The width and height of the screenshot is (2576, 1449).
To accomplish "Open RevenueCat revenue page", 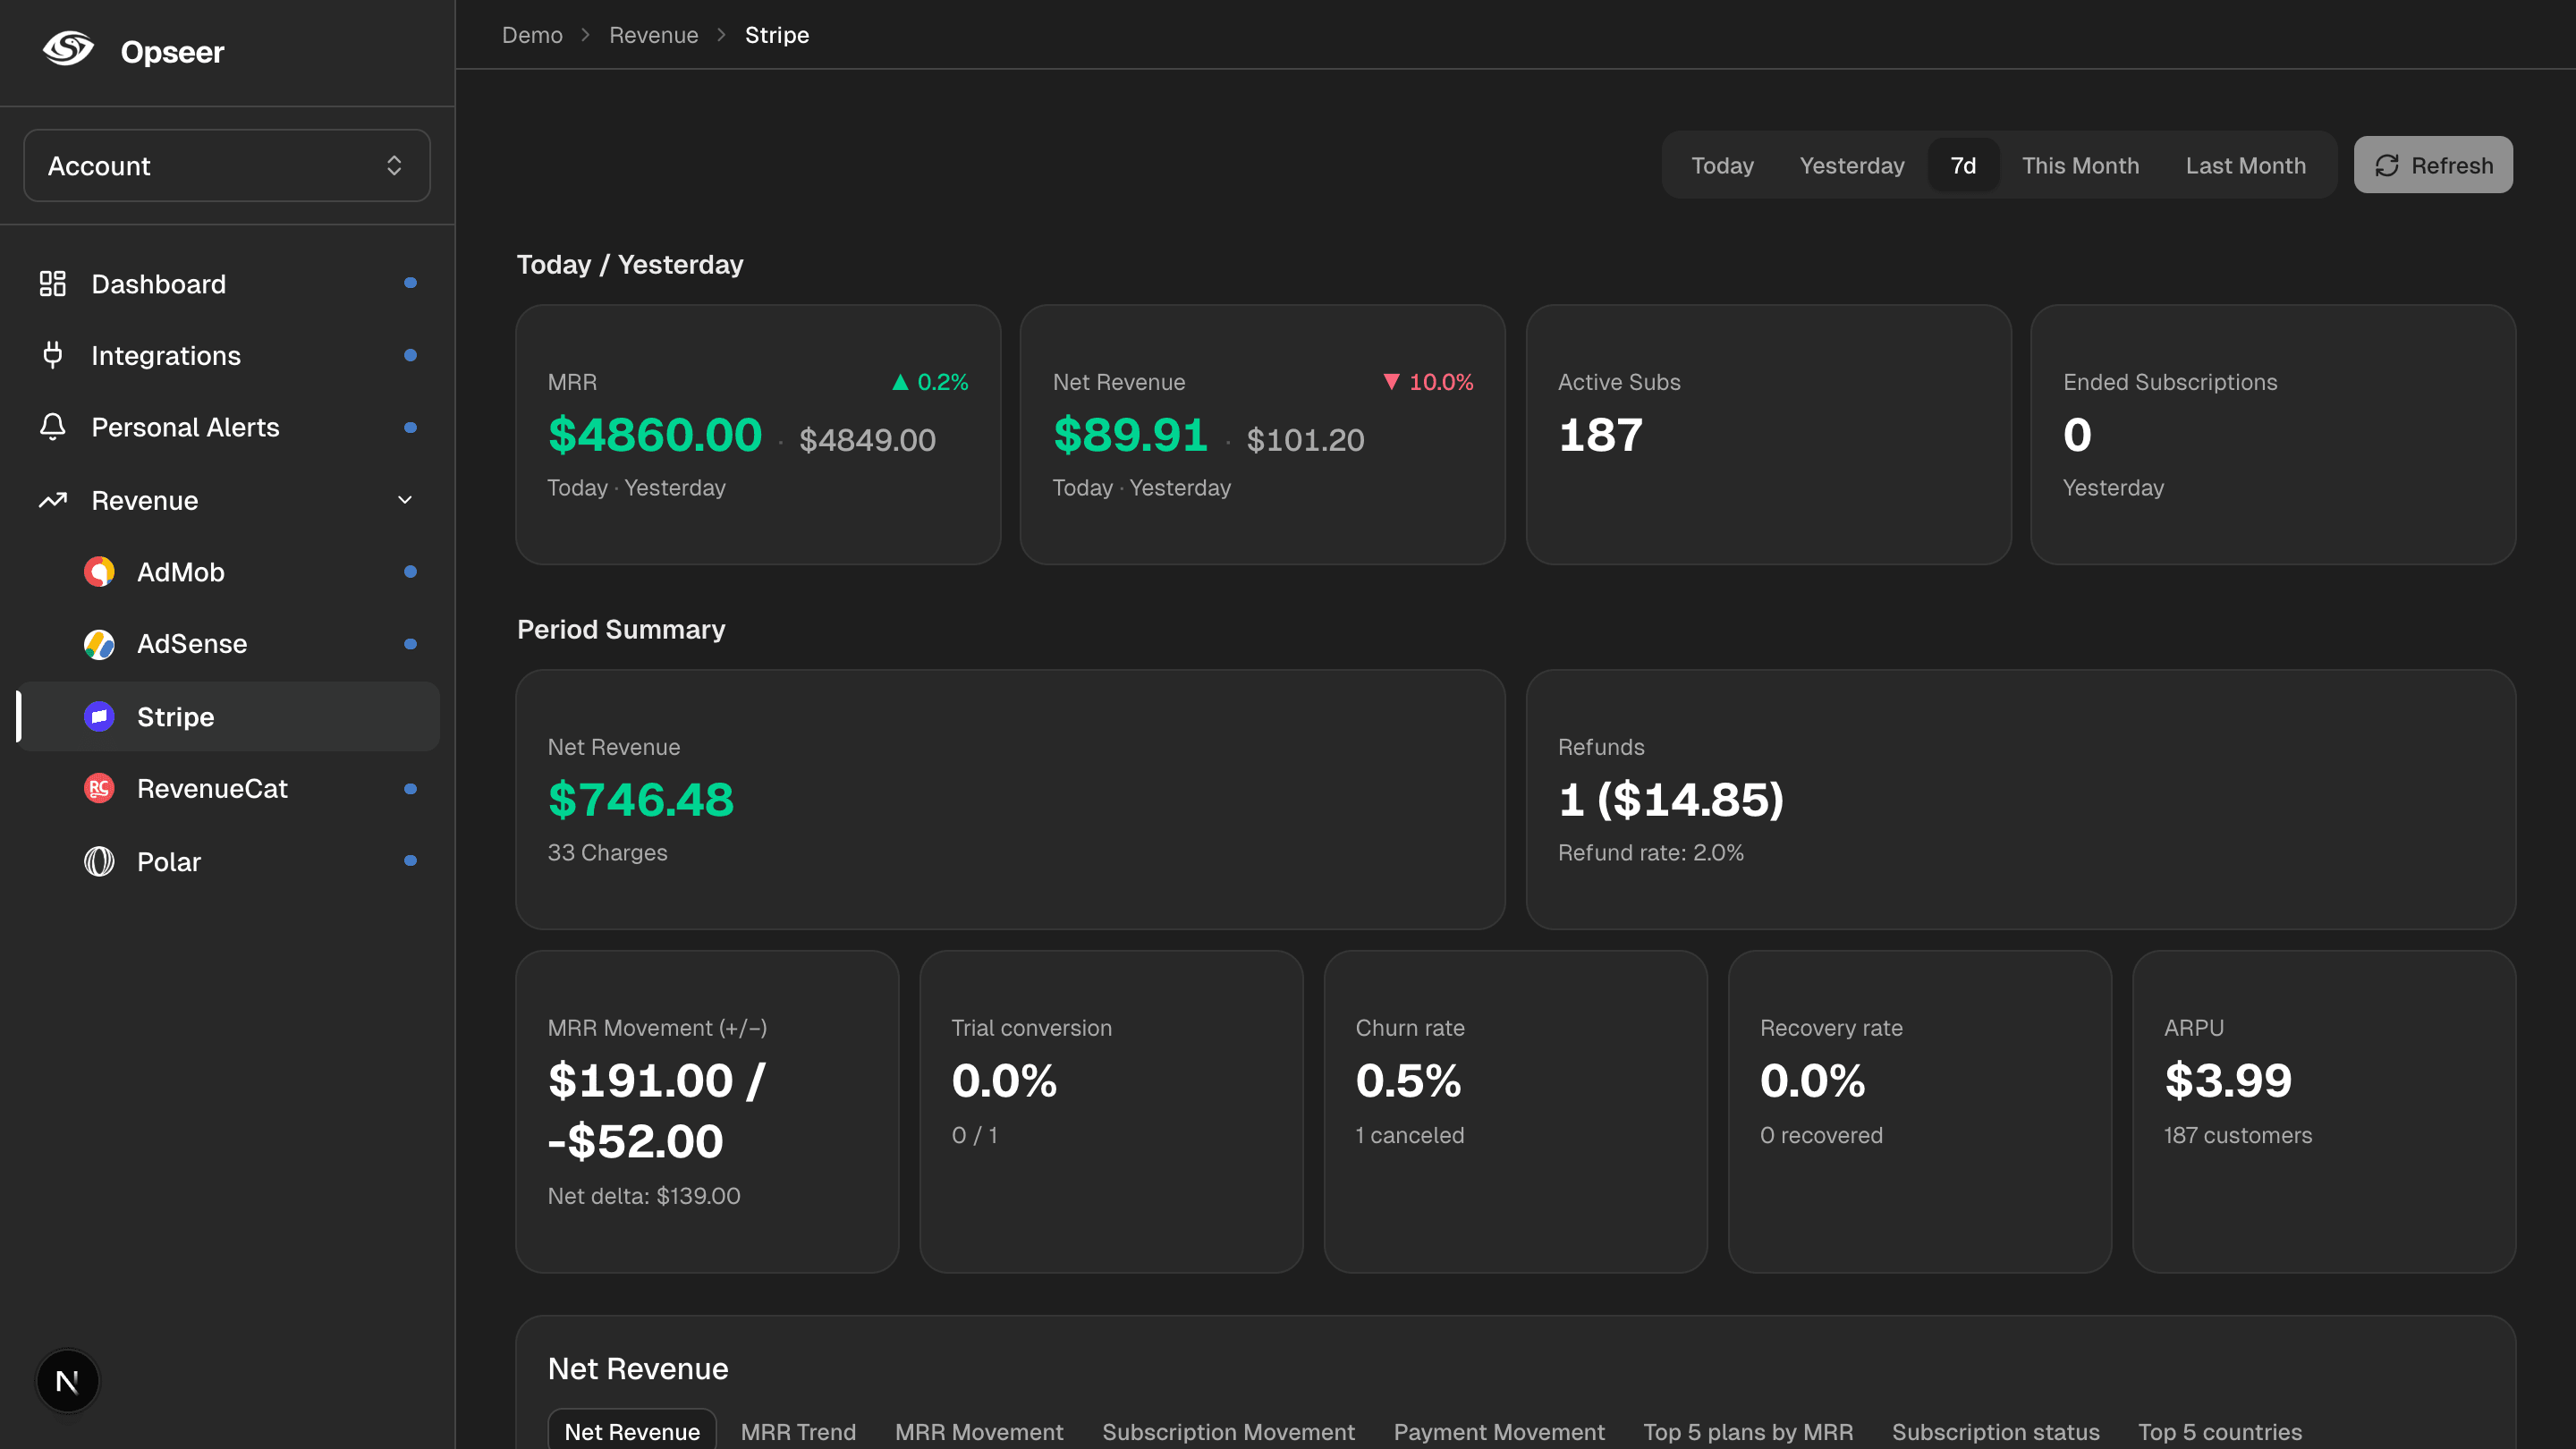I will click(x=228, y=789).
